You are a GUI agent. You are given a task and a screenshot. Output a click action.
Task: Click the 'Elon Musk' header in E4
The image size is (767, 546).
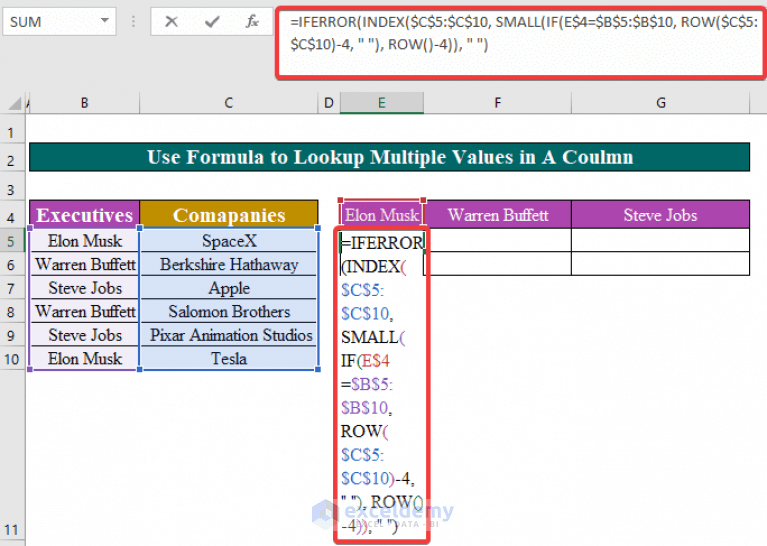(382, 214)
